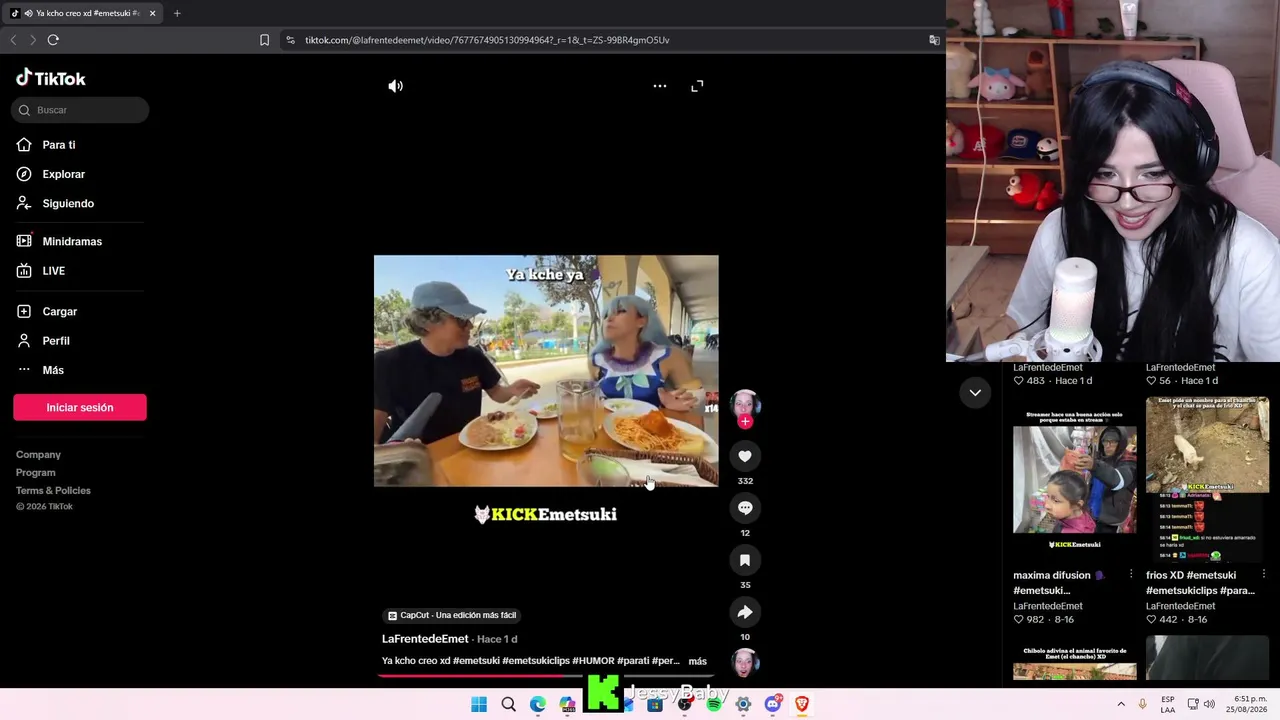
Task: Mute the video with the speaker icon
Action: click(396, 86)
